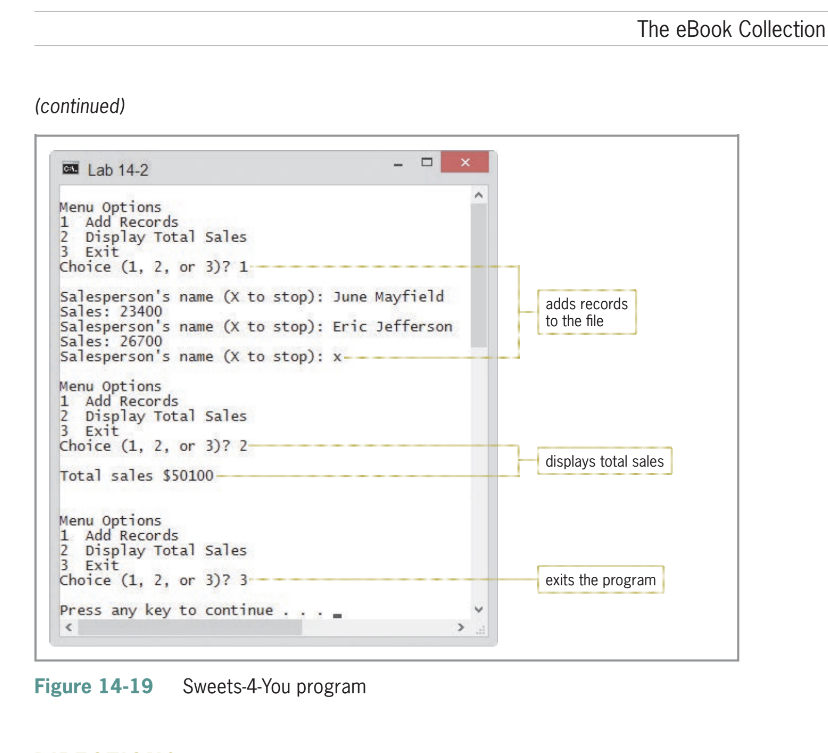Click the horizontal scrollbar right arrow

461,625
